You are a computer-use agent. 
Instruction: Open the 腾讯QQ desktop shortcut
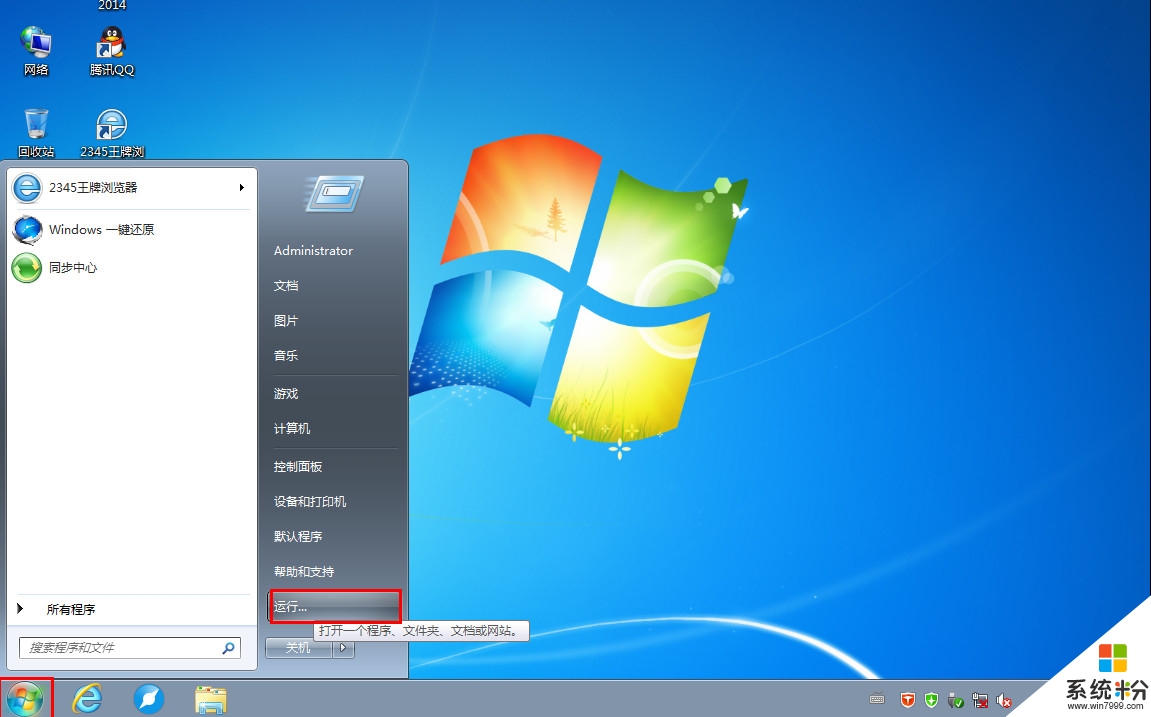(x=112, y=50)
